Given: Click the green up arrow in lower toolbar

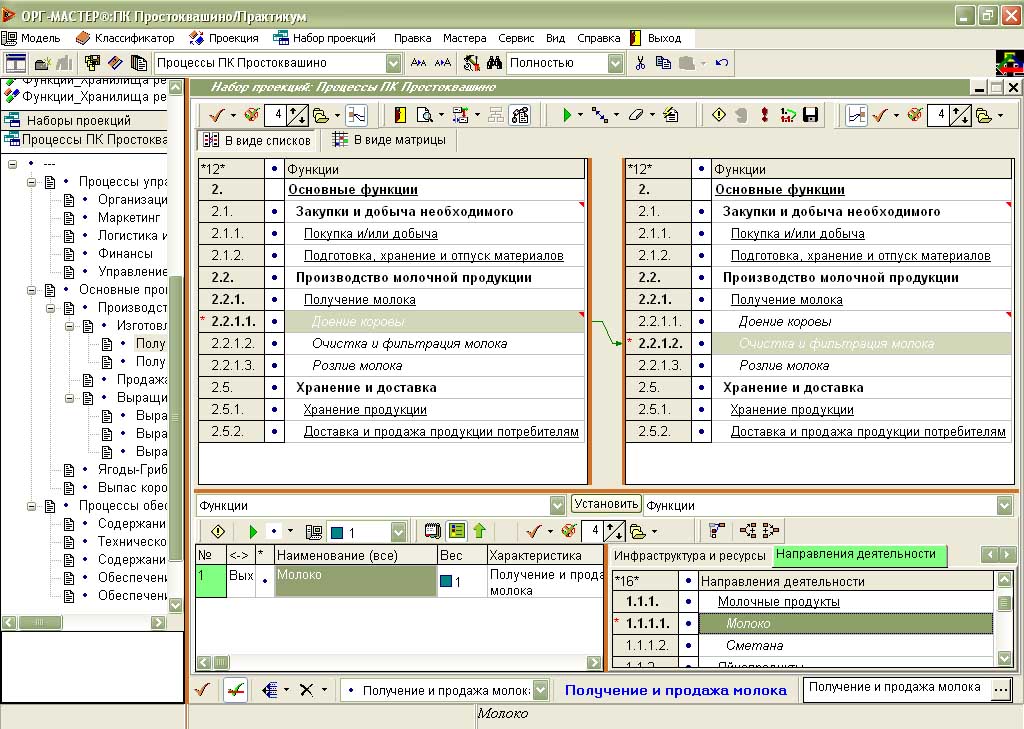Looking at the screenshot, I should pyautogui.click(x=480, y=531).
